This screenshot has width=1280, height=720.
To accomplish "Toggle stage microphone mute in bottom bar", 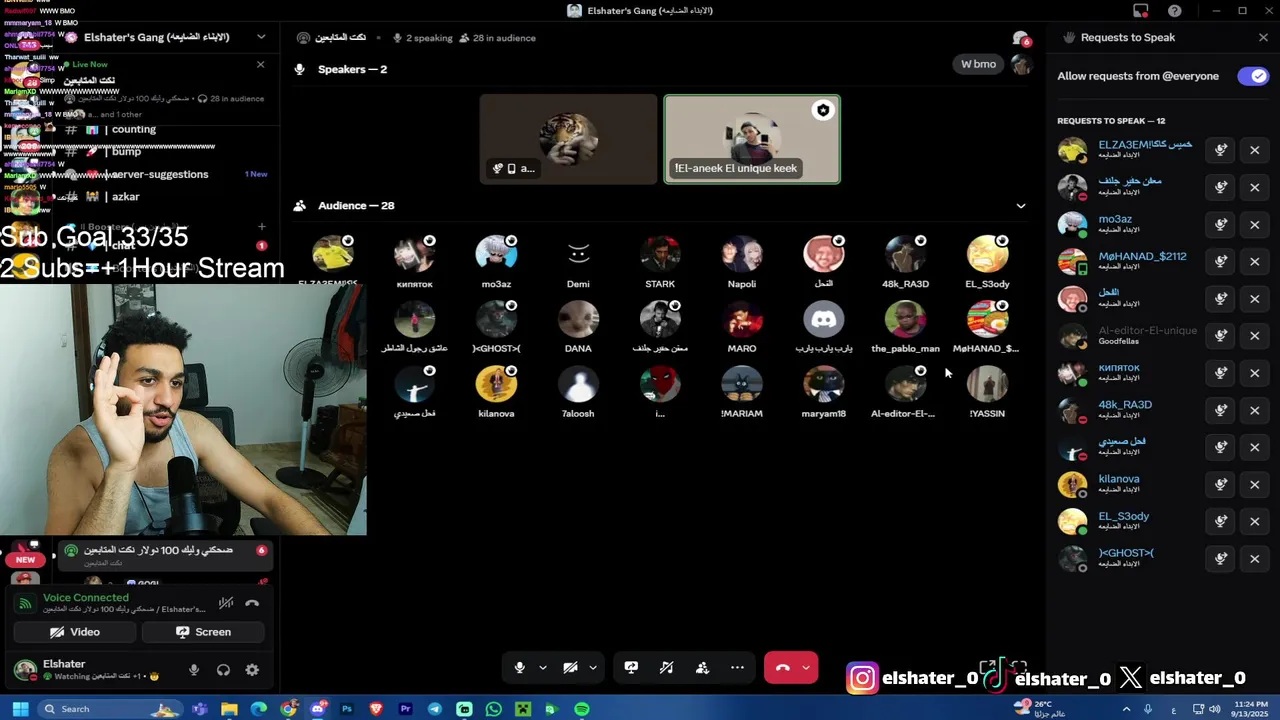I will tap(519, 668).
